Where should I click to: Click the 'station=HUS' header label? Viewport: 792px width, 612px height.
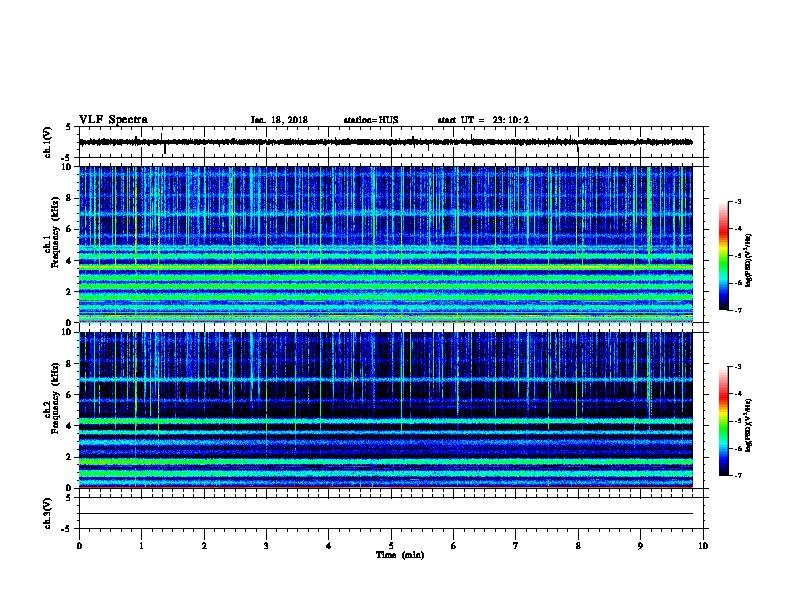[x=371, y=120]
